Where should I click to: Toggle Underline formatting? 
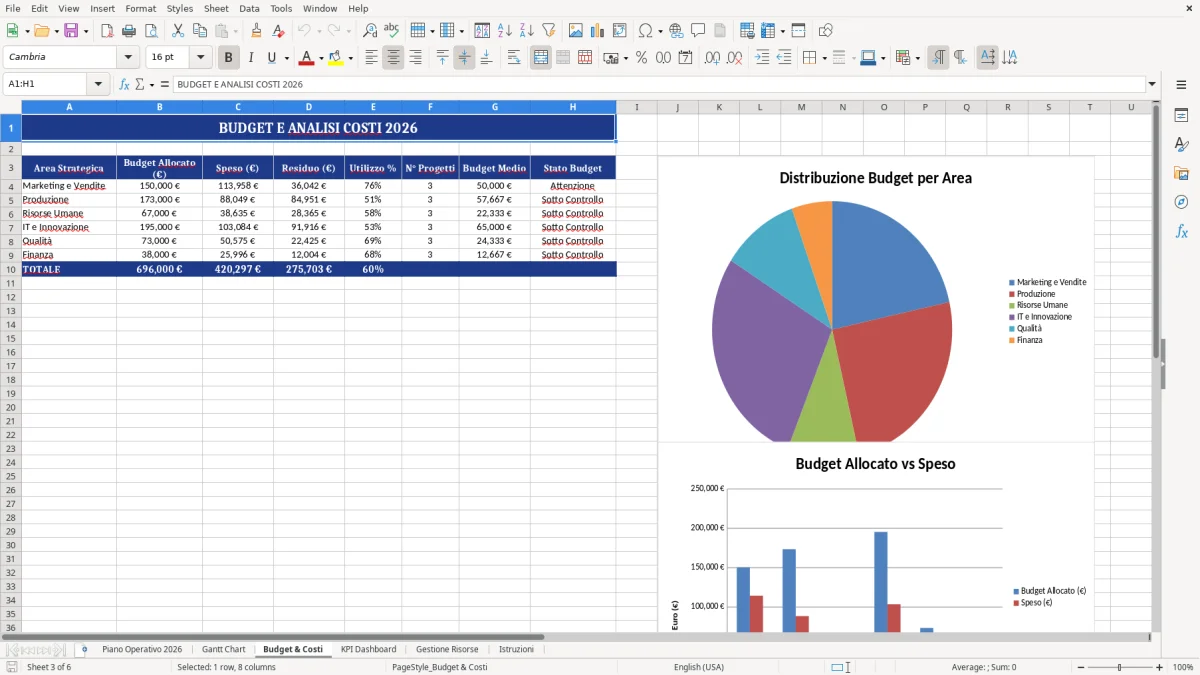pyautogui.click(x=271, y=58)
